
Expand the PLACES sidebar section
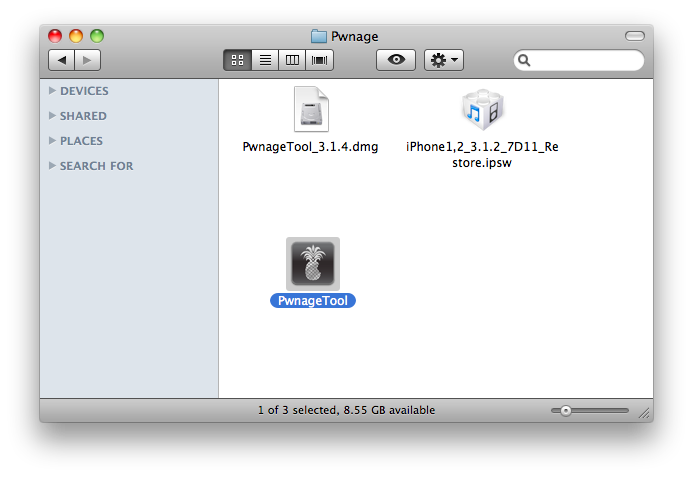(52, 141)
